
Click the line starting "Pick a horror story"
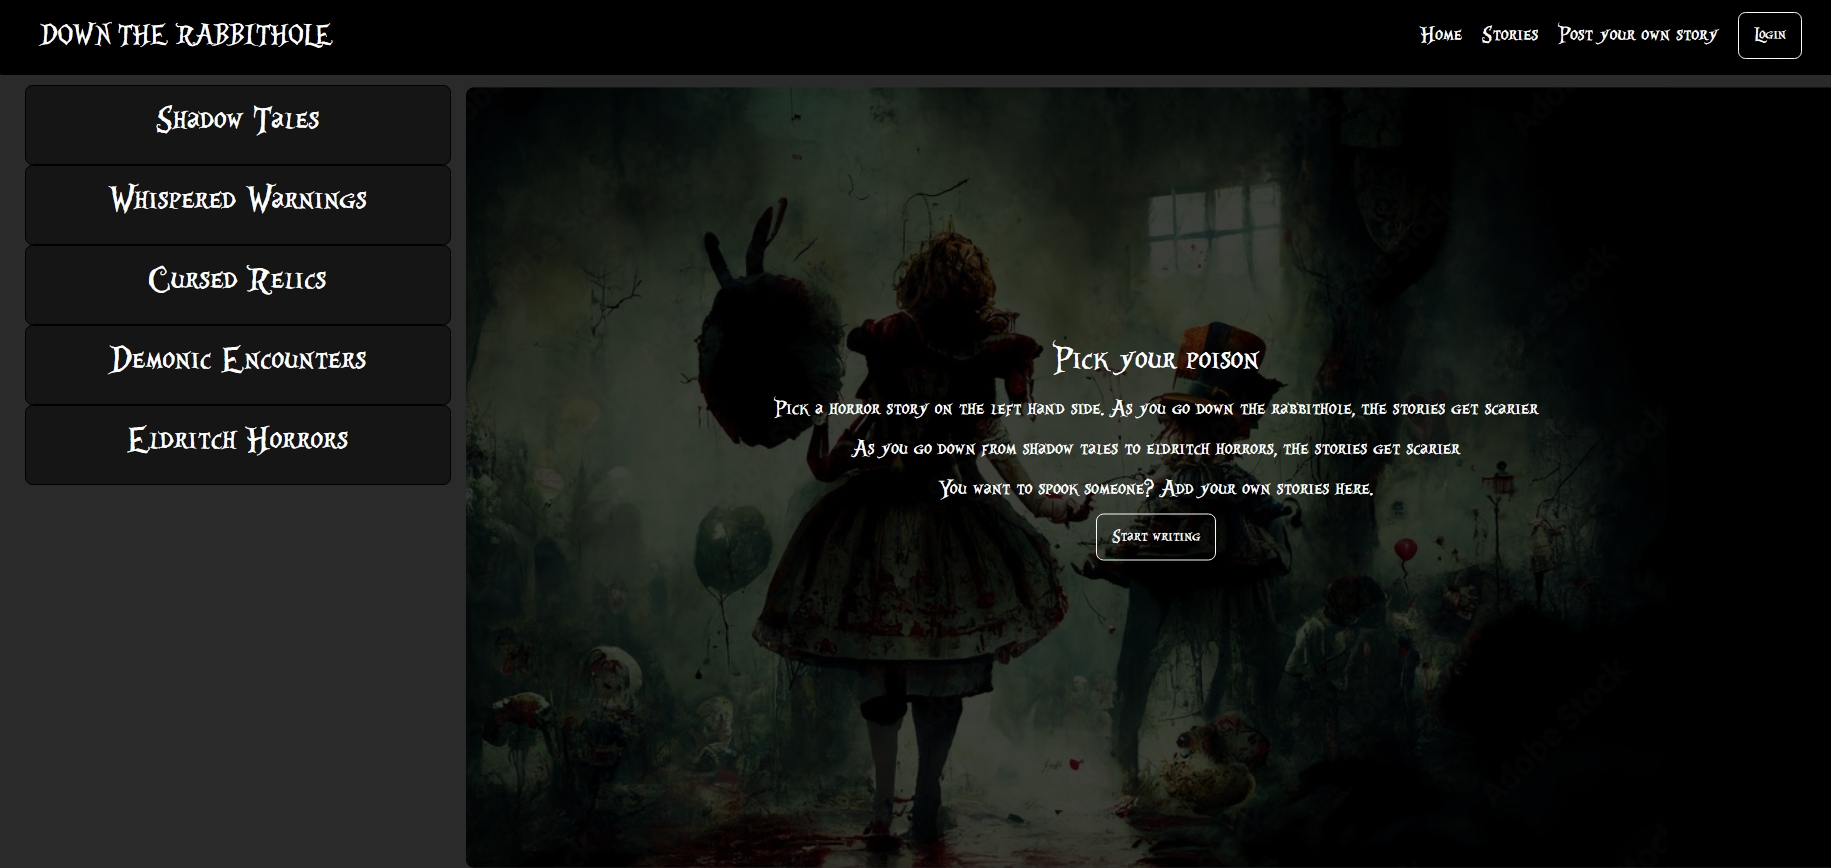point(1156,409)
